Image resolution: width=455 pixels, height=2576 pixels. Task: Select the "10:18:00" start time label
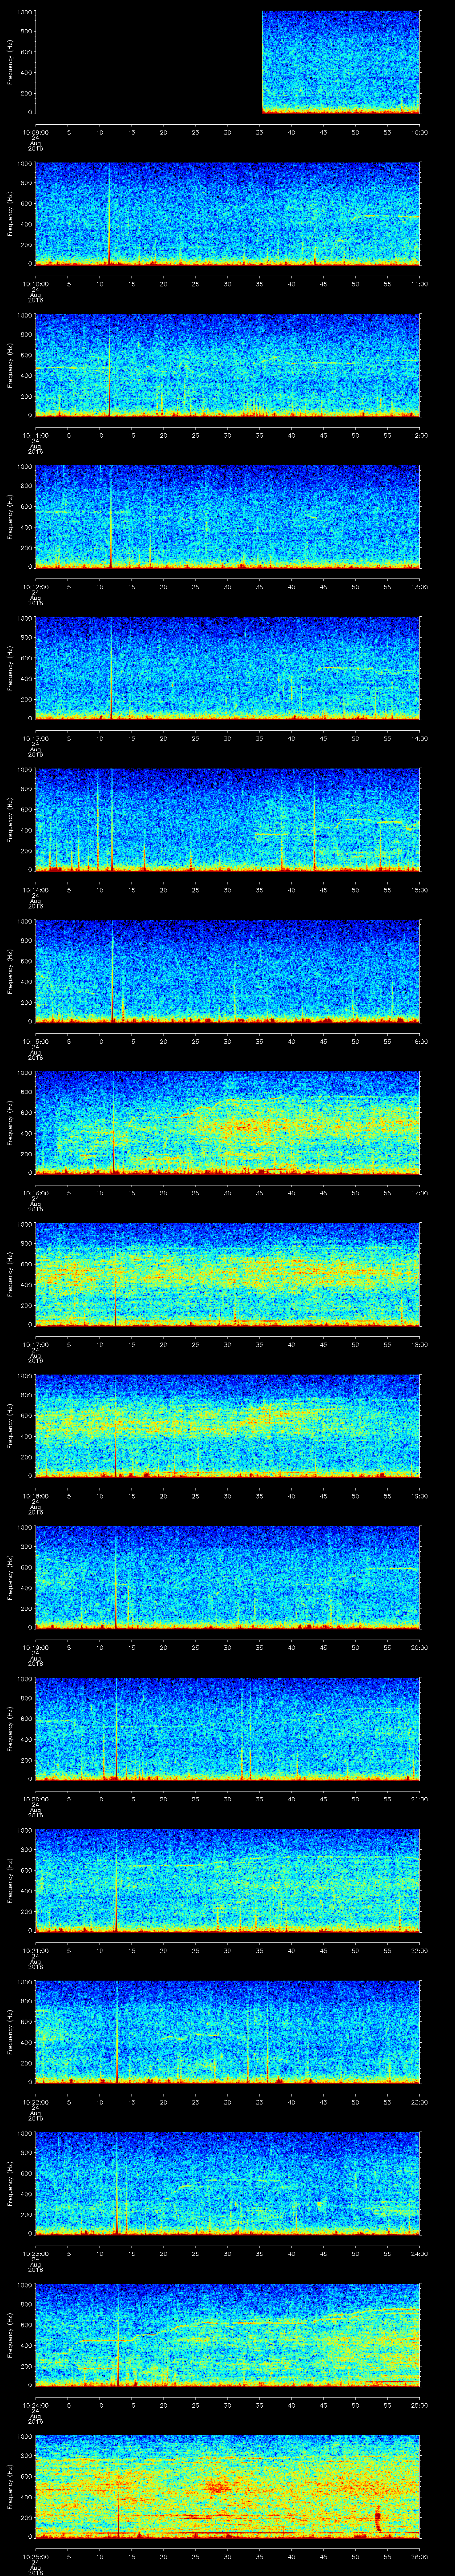point(35,1495)
